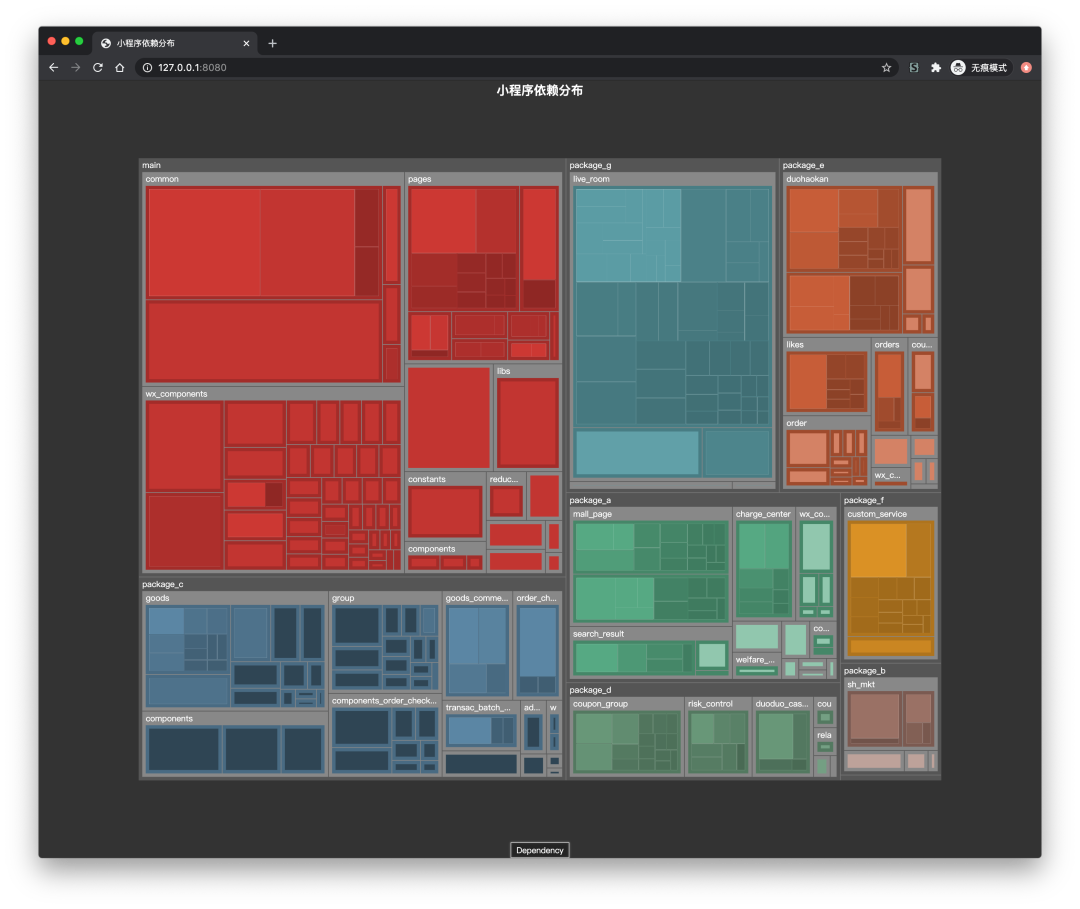
Task: Click the red update icon in toolbar
Action: 1026,68
